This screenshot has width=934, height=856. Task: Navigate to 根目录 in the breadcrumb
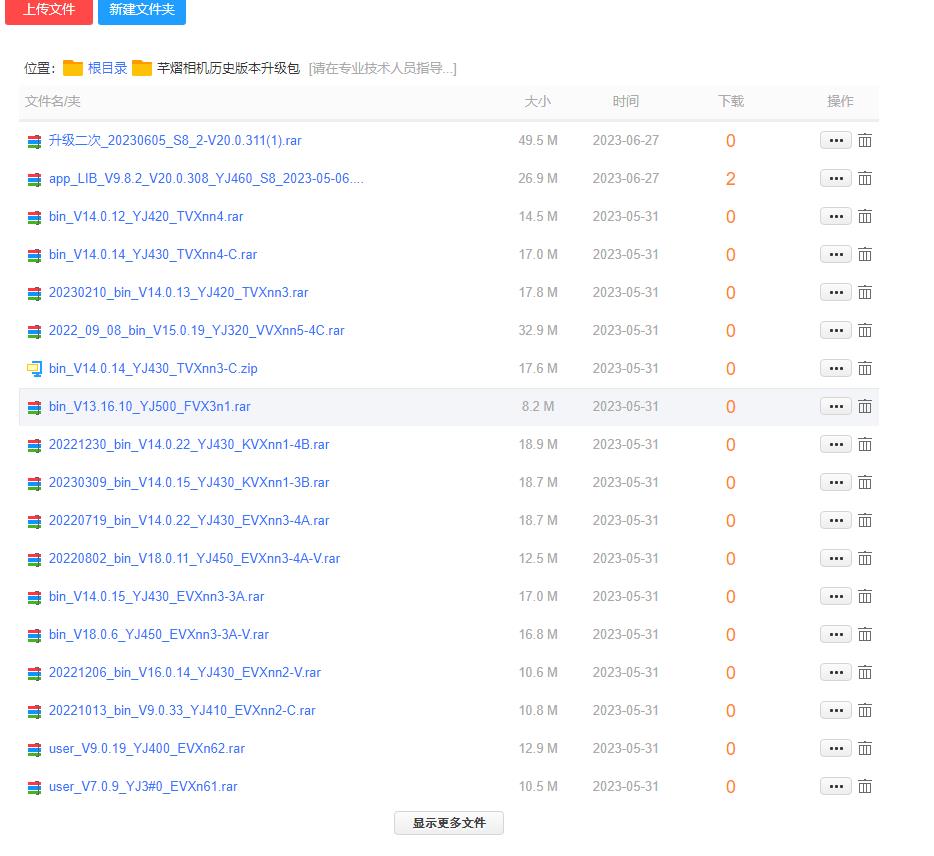tap(107, 68)
